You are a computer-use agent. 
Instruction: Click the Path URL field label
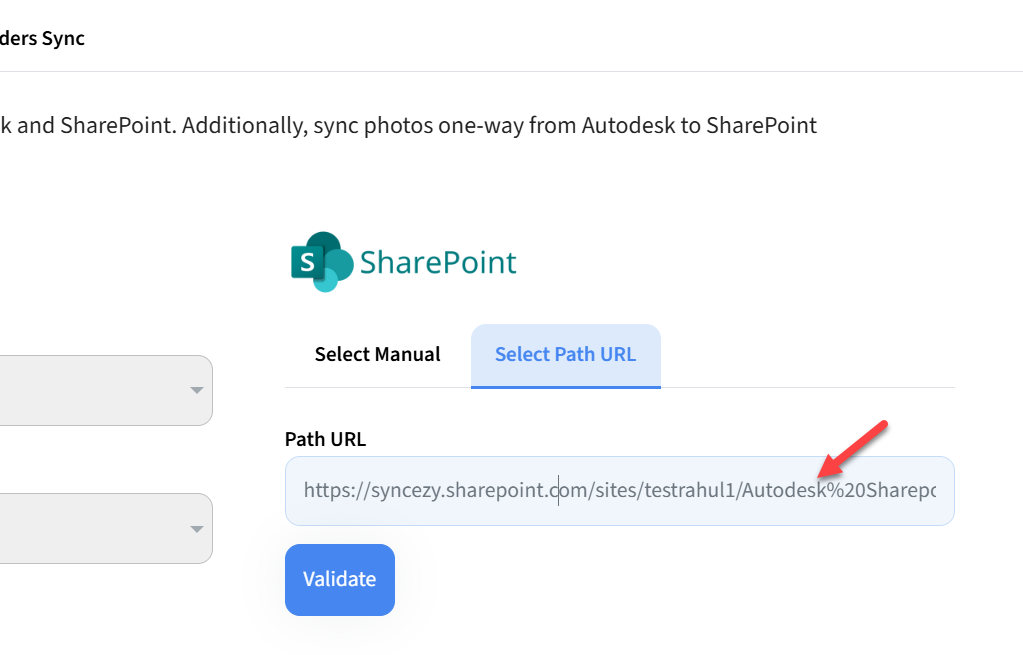[x=325, y=439]
